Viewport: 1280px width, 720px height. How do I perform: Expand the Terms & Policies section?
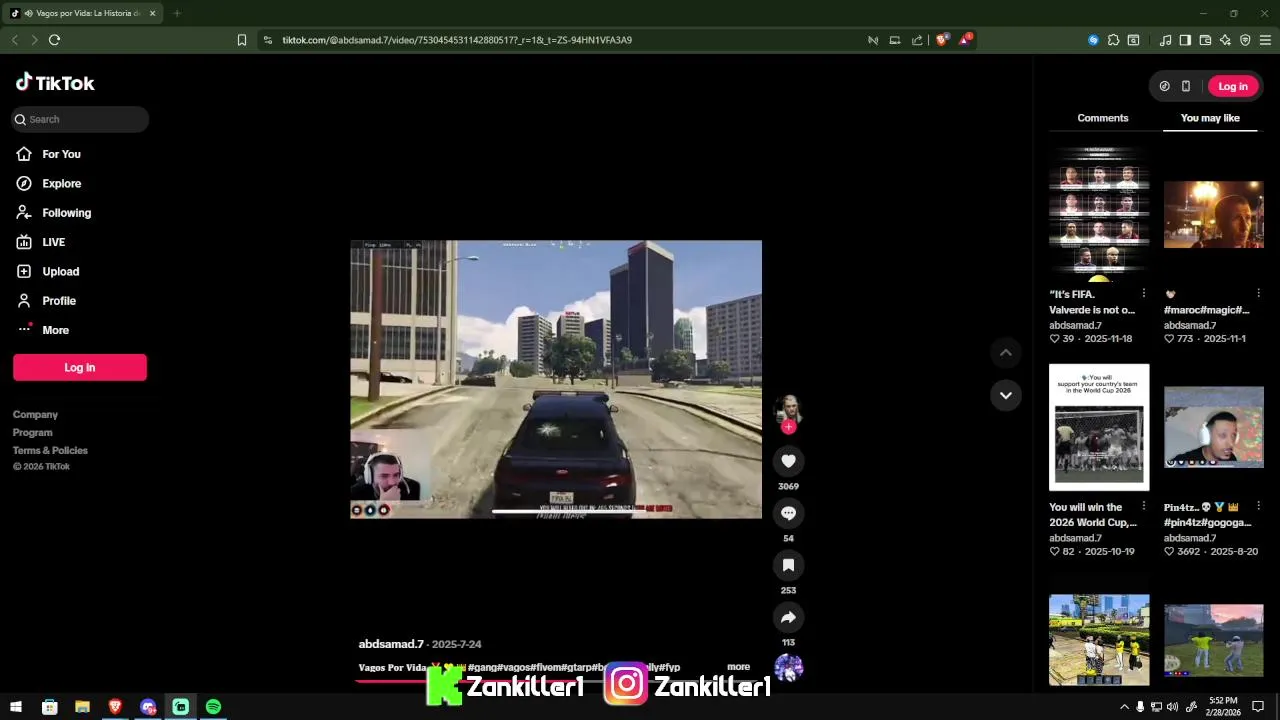(50, 450)
